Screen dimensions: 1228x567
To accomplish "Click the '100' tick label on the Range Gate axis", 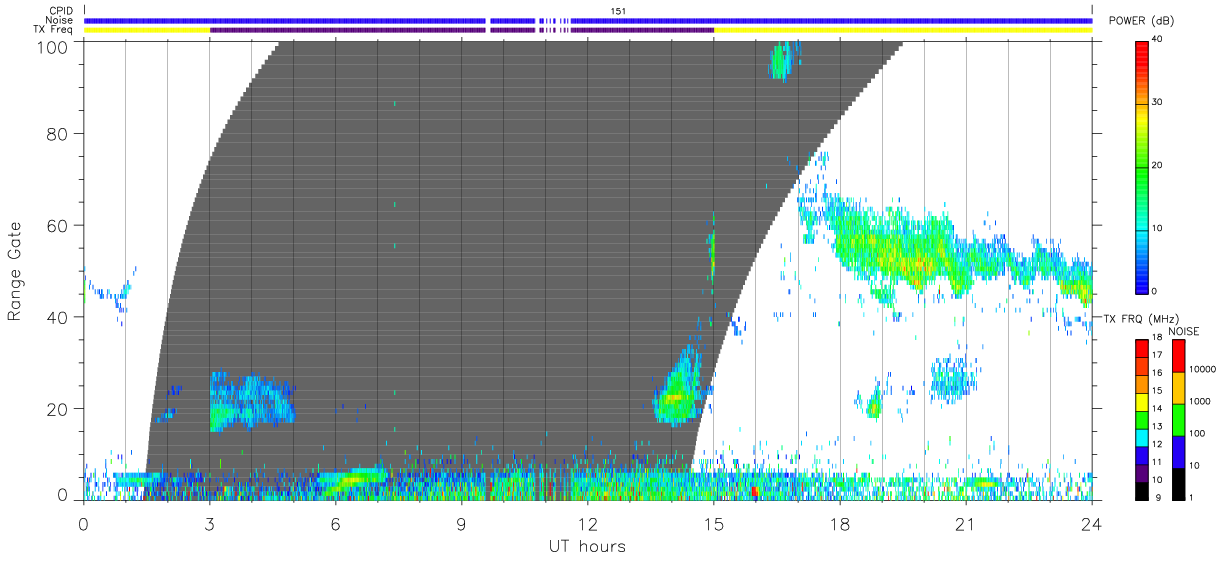I will click(52, 46).
